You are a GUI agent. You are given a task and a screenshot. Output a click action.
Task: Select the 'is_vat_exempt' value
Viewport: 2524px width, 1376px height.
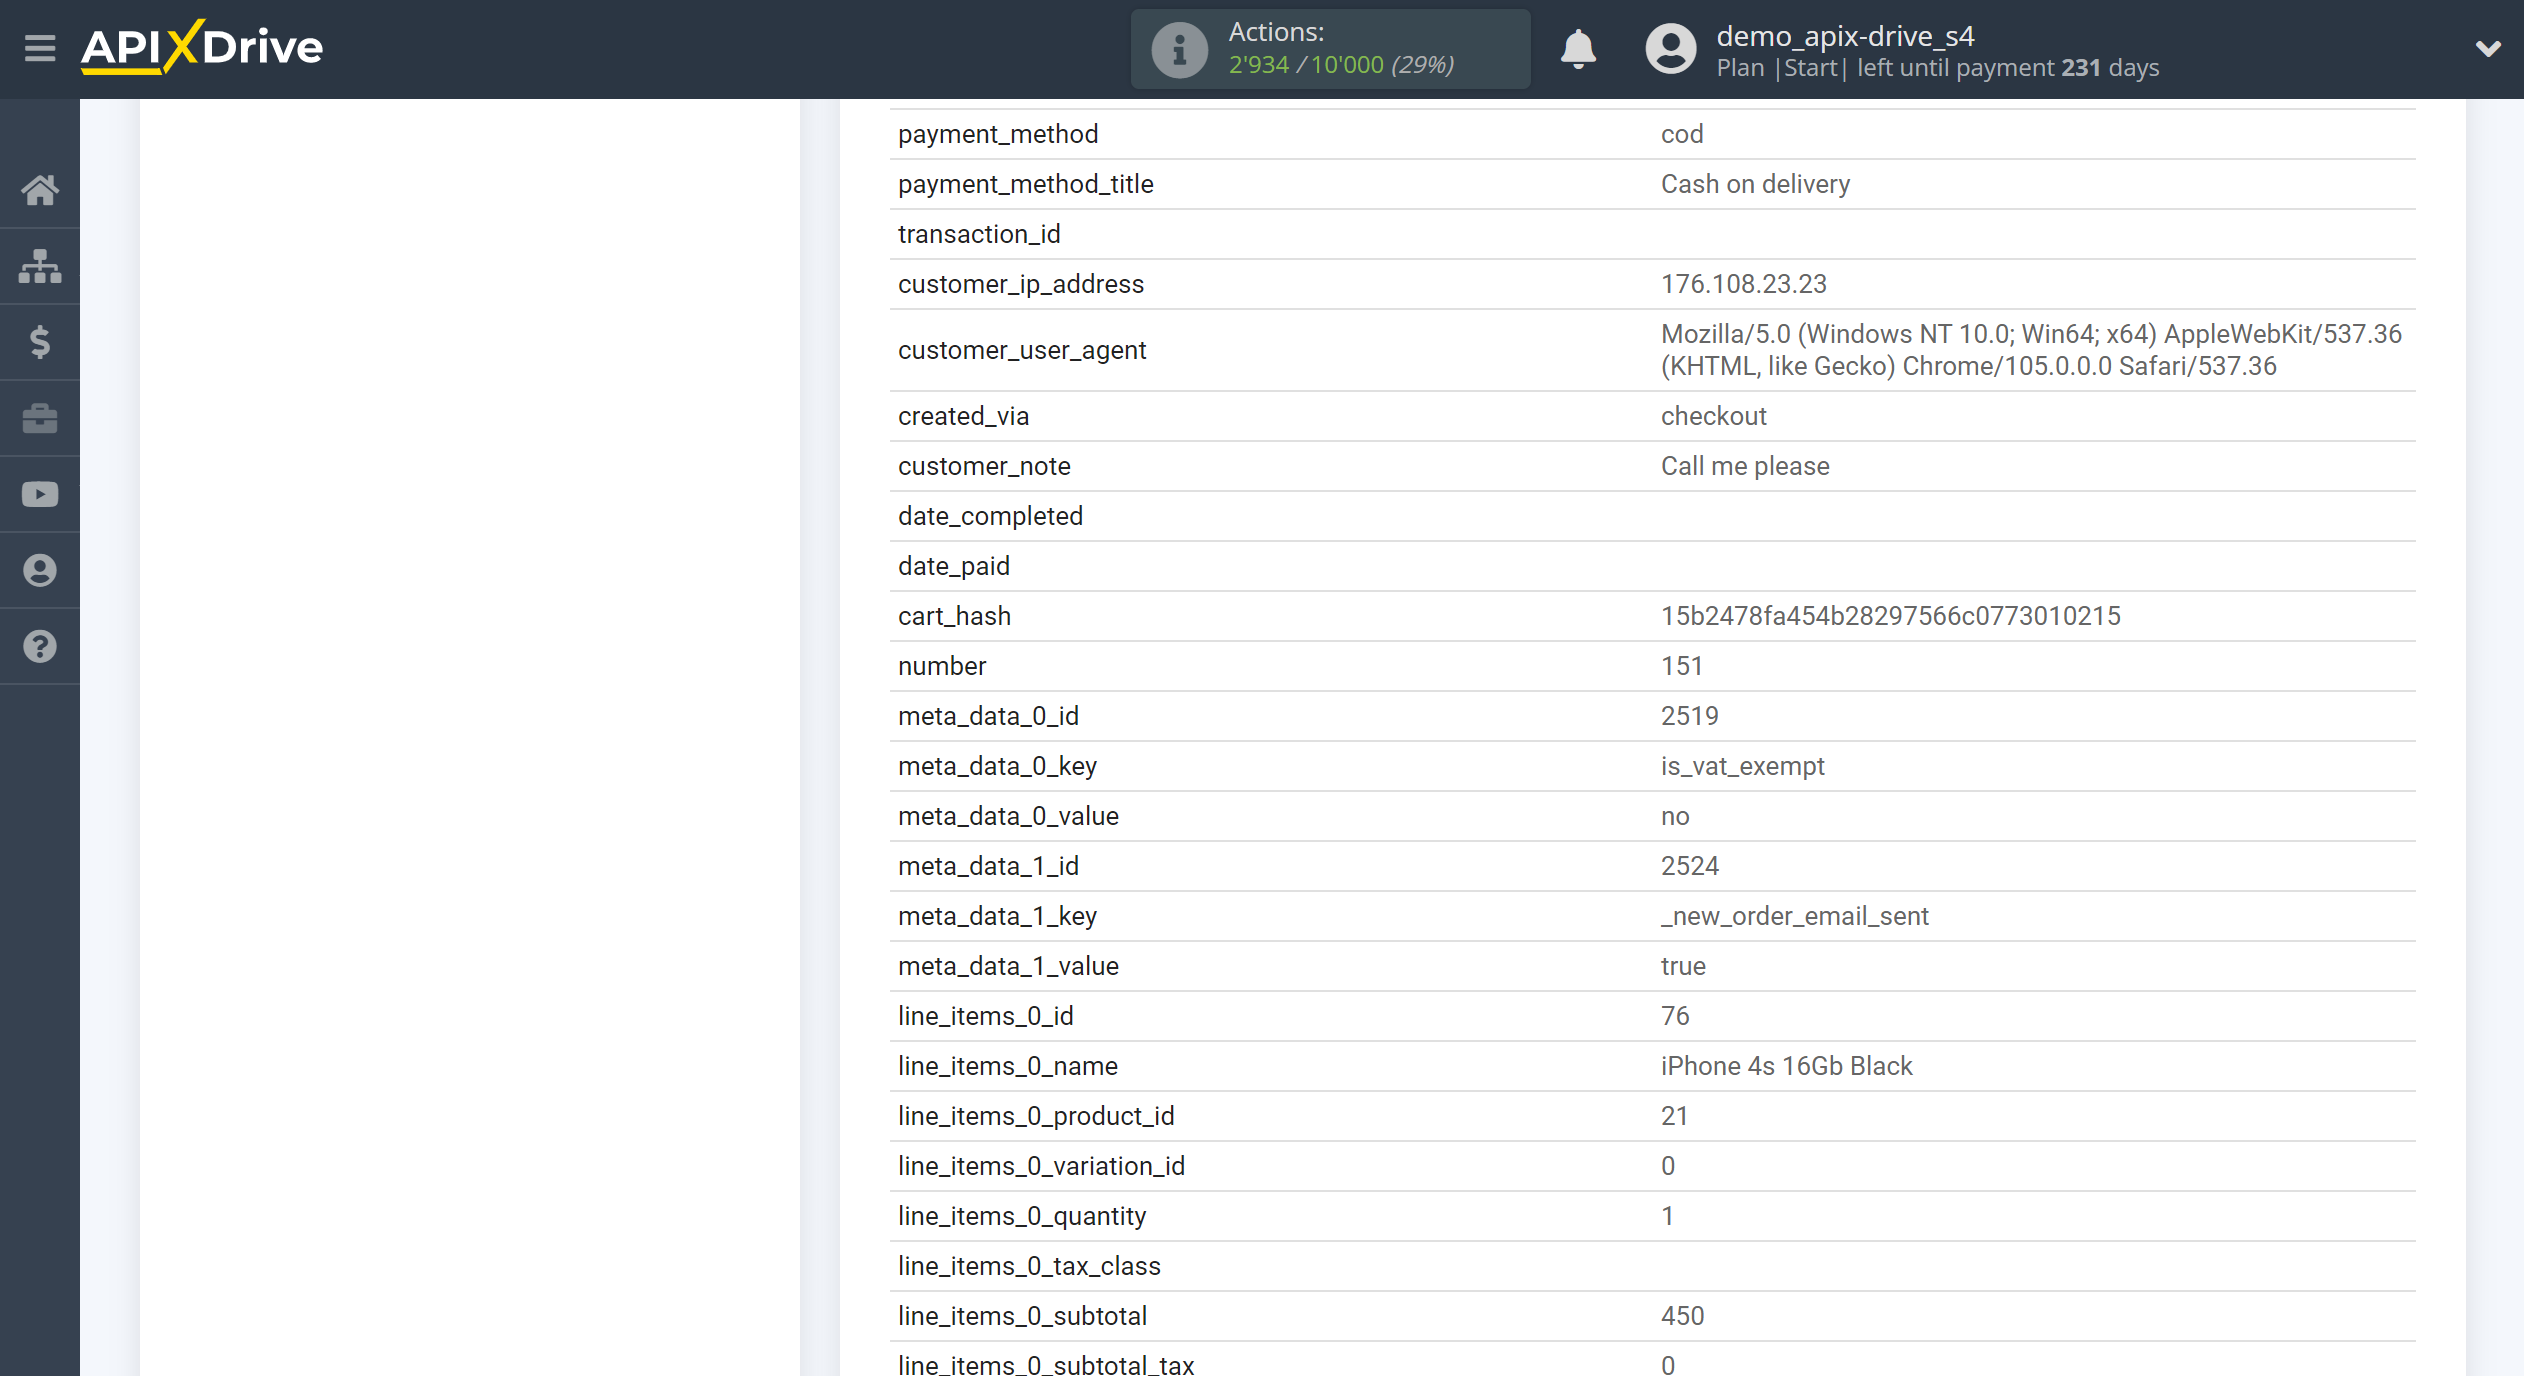[1742, 766]
